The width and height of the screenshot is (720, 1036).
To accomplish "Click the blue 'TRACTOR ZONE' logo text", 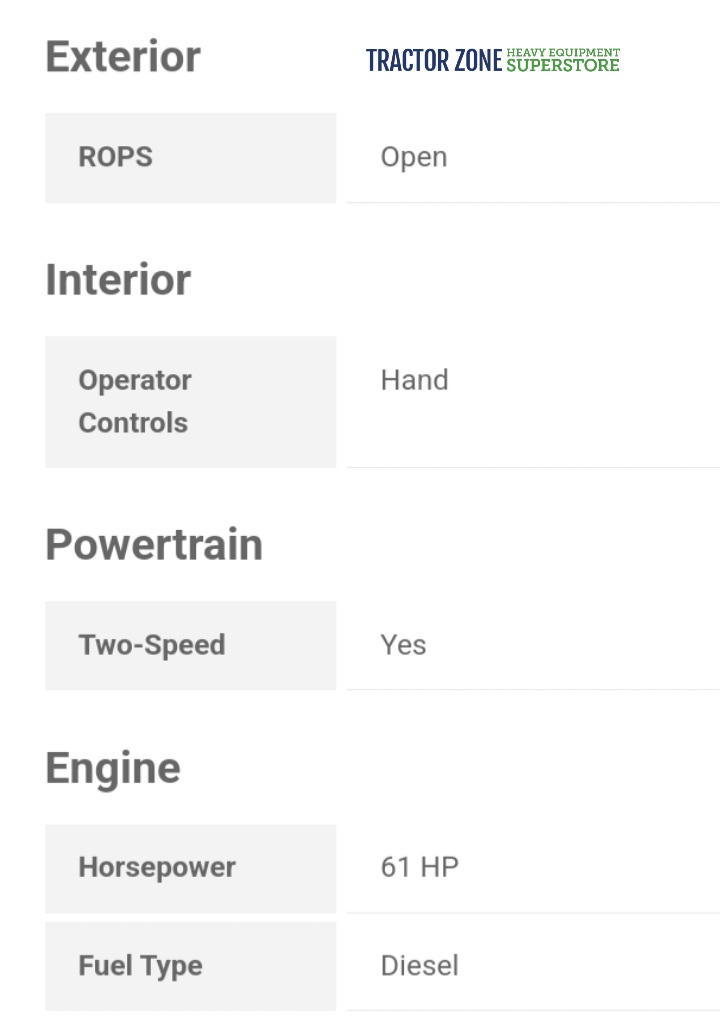I will point(434,61).
